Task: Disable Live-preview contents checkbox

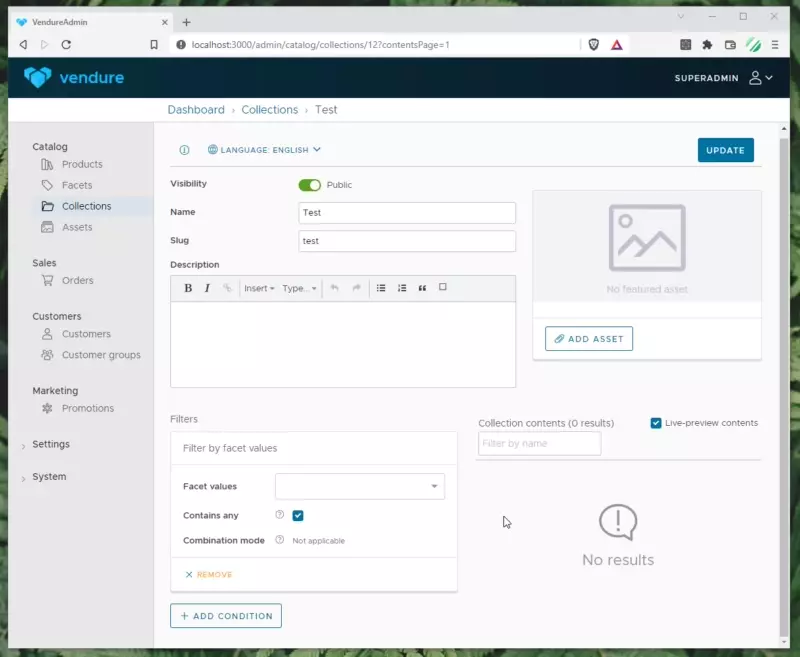Action: pos(656,423)
